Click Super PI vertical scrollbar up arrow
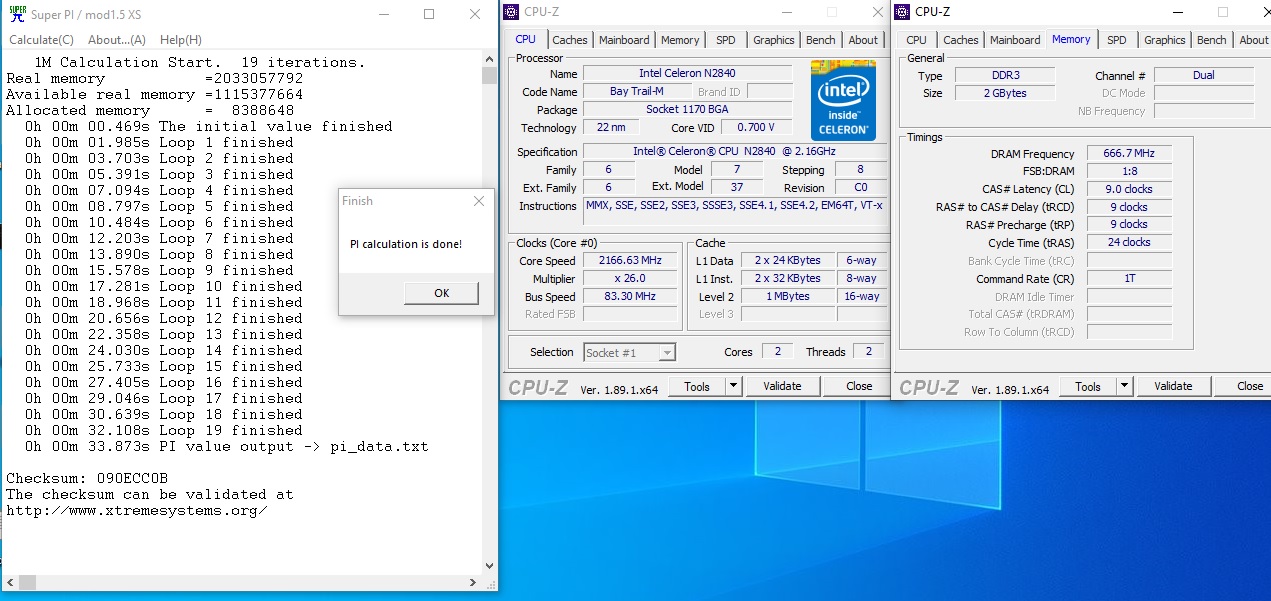The width and height of the screenshot is (1271, 601). coord(489,61)
